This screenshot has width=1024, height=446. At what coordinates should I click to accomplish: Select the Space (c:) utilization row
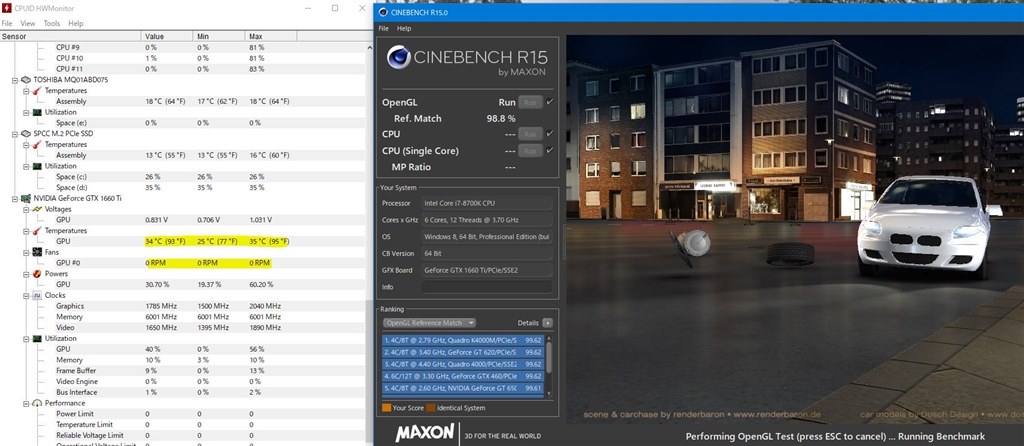[183, 176]
